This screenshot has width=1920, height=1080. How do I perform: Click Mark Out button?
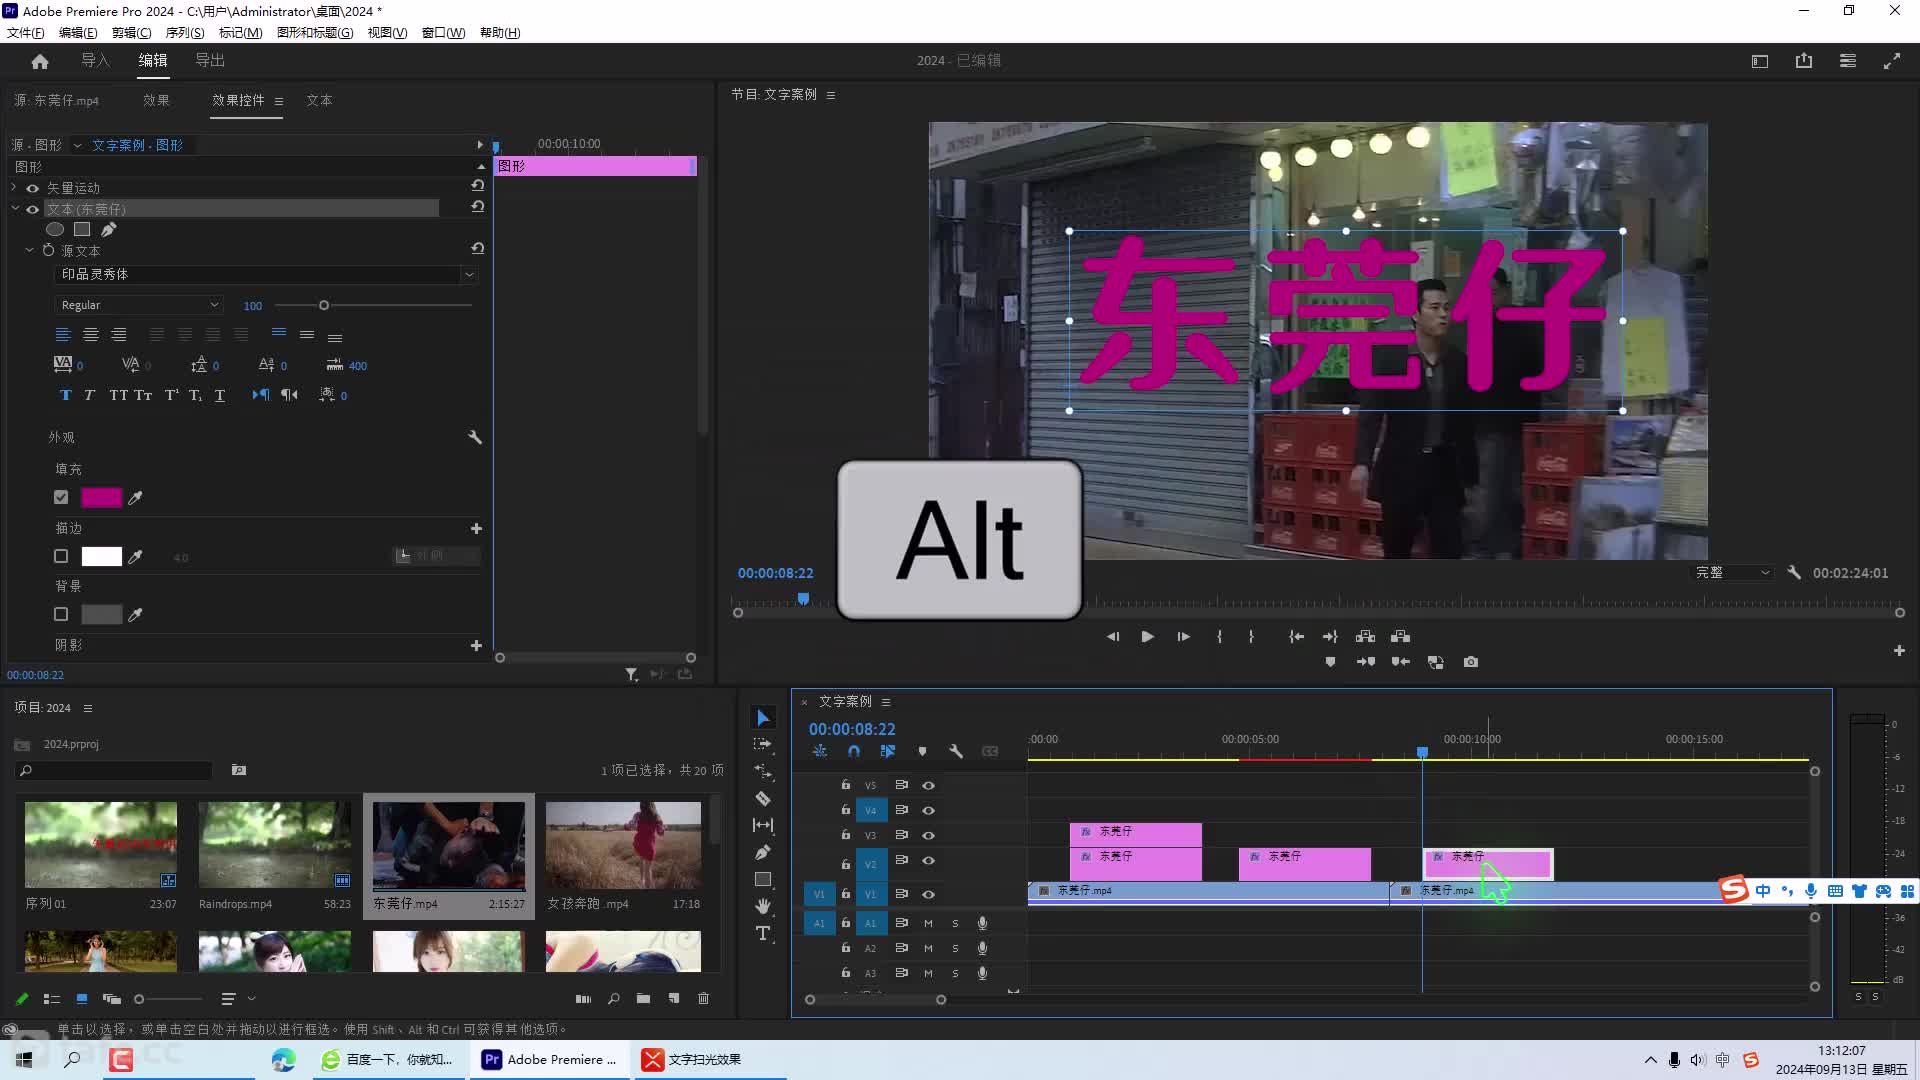click(1251, 636)
